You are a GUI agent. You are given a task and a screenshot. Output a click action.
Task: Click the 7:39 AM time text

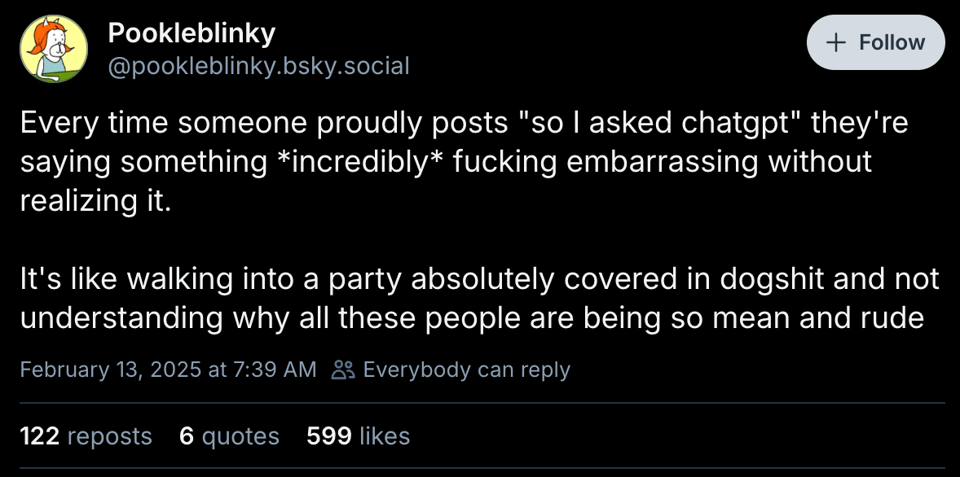point(273,370)
